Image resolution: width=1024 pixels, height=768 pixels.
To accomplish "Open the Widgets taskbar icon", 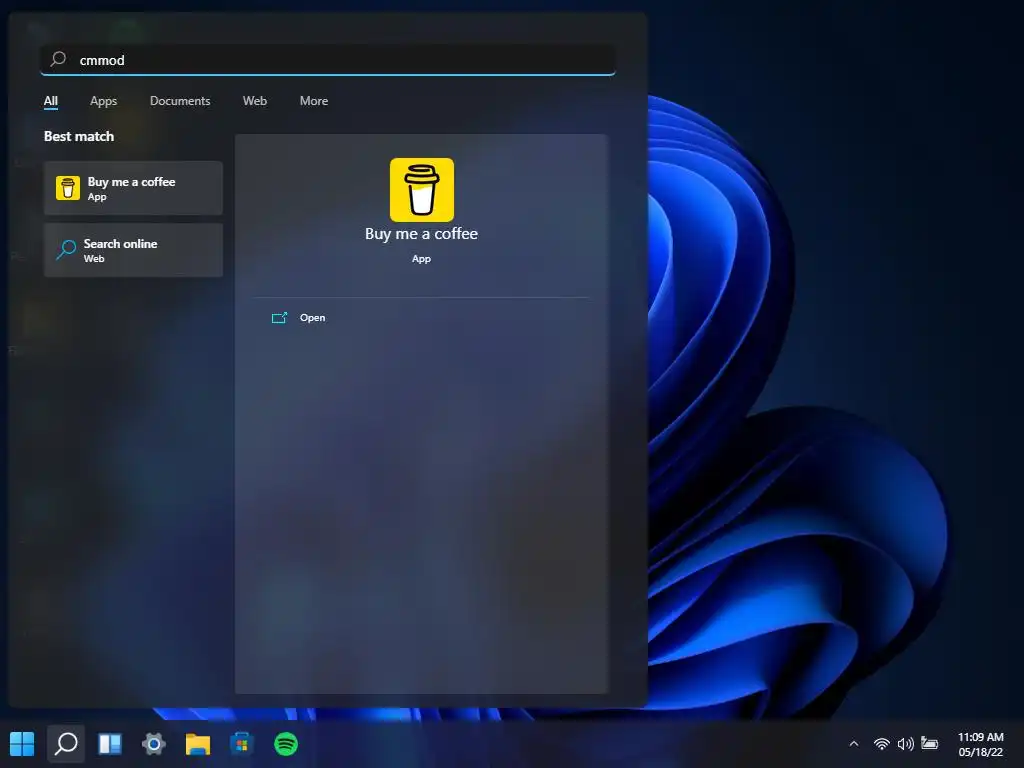I will pos(110,744).
